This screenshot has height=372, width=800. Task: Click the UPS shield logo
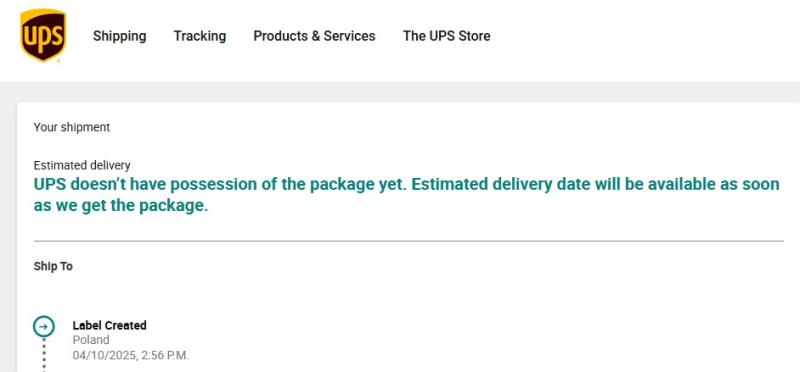click(43, 34)
